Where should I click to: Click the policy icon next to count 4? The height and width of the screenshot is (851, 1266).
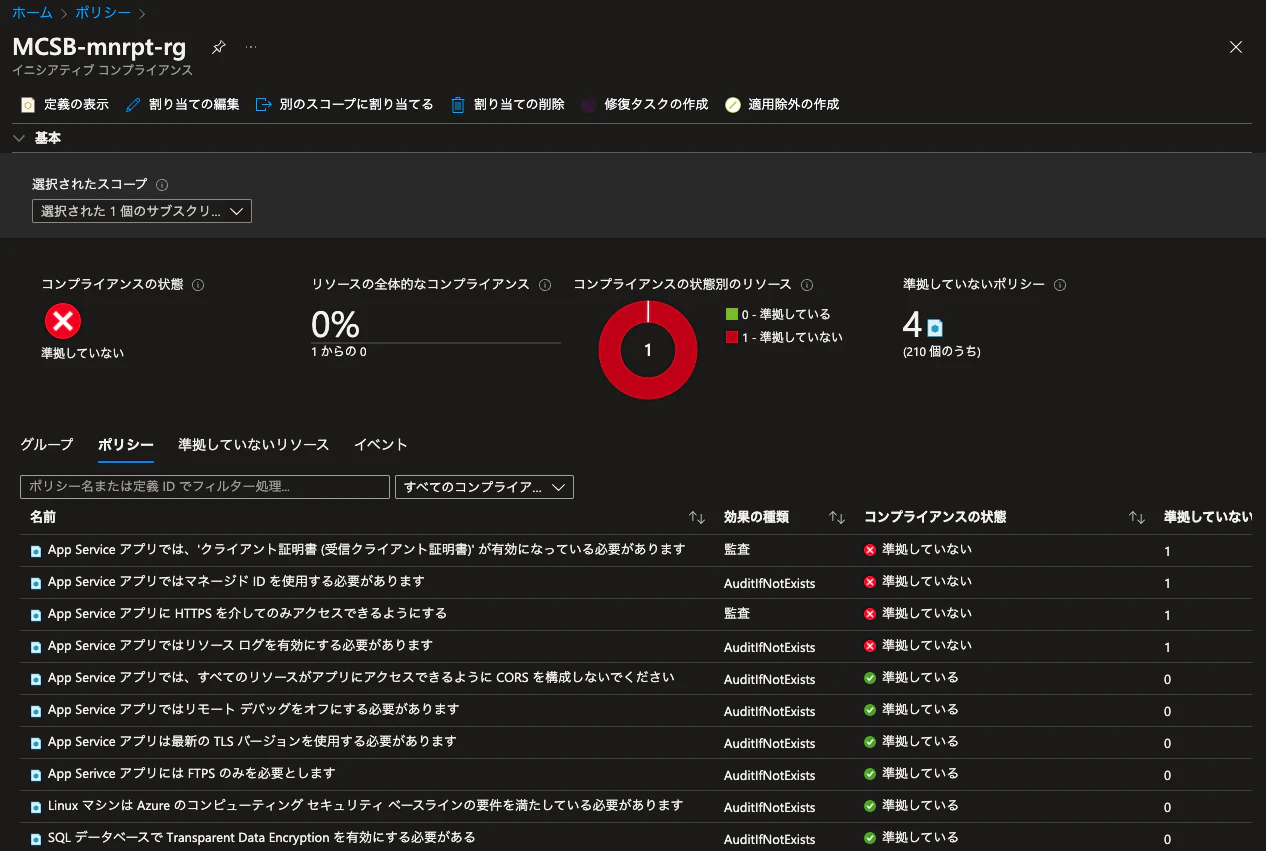click(x=935, y=327)
